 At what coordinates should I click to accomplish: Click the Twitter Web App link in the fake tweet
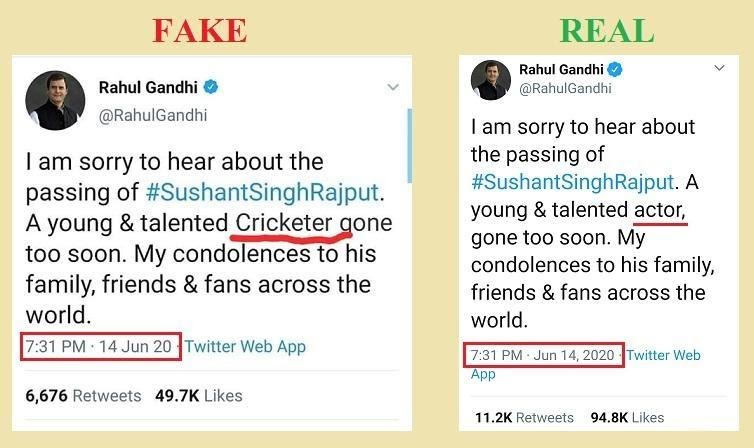[245, 347]
